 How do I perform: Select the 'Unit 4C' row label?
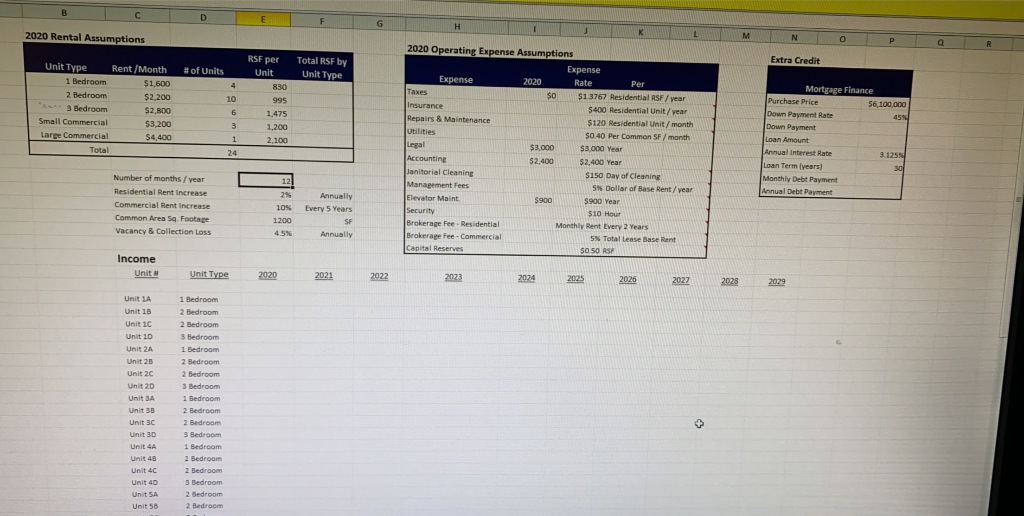tap(144, 470)
